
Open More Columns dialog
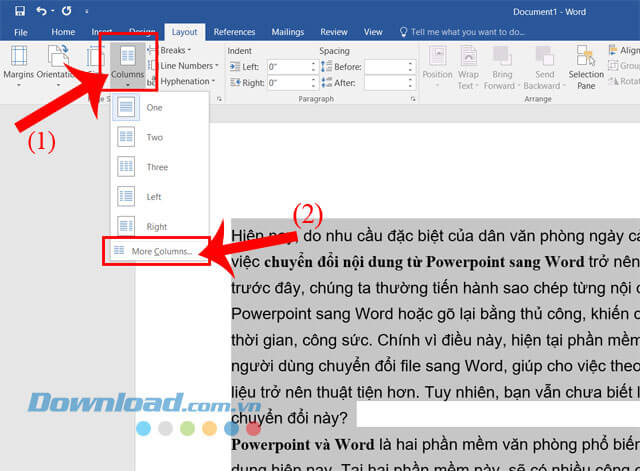pos(156,251)
